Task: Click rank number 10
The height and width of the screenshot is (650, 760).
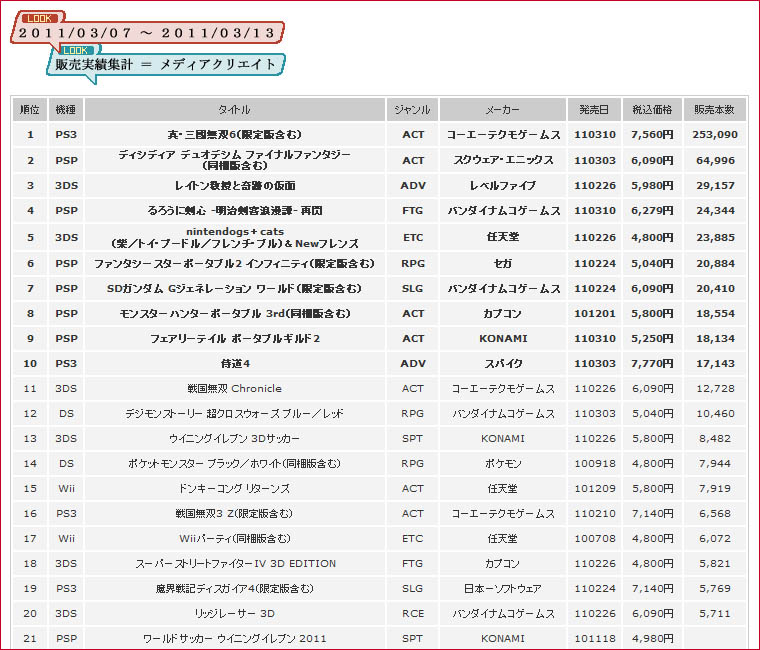Action: pos(30,364)
